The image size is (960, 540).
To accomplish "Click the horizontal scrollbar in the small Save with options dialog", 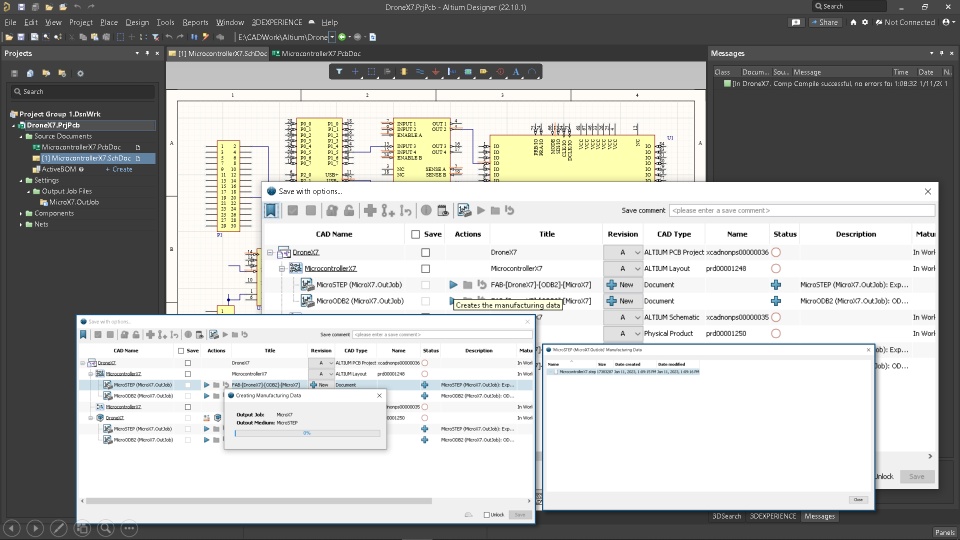I will 258,501.
